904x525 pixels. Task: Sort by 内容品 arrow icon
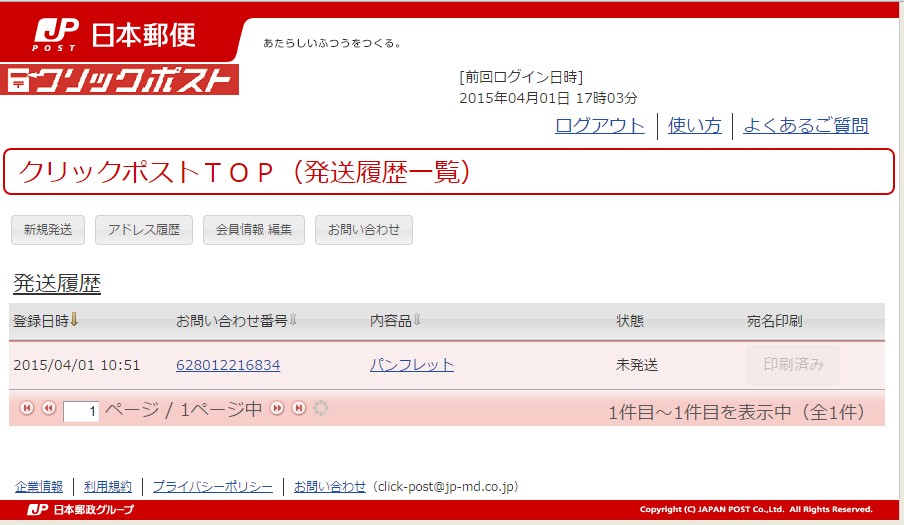[x=417, y=320]
